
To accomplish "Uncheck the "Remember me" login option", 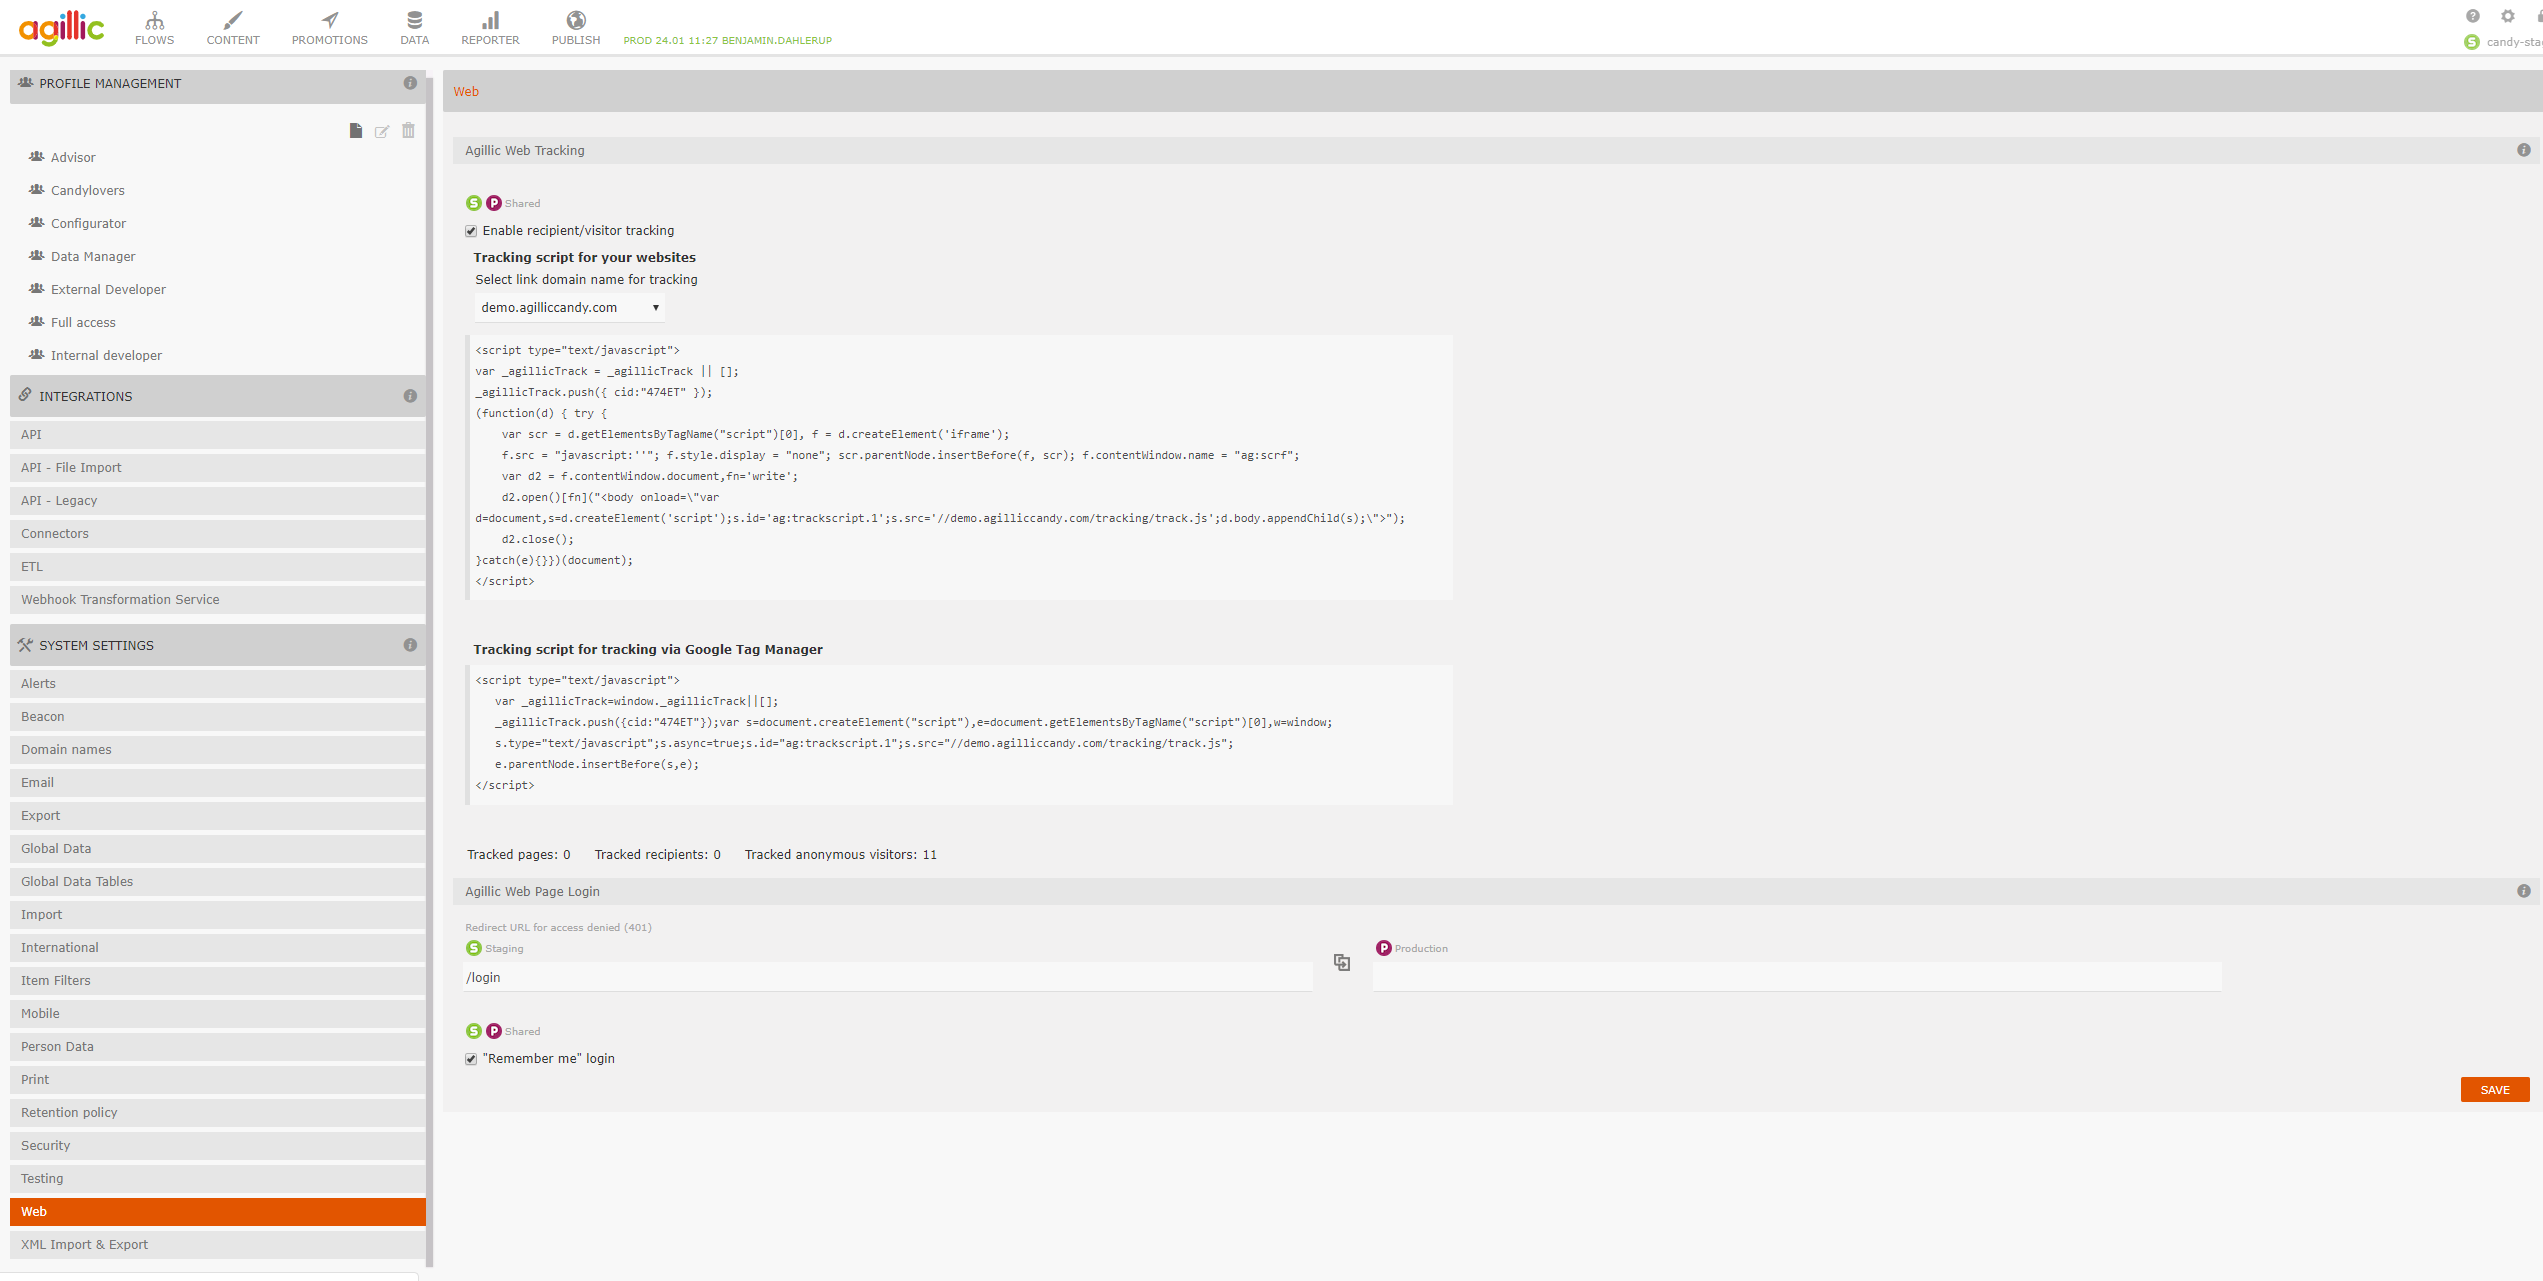I will (x=471, y=1058).
